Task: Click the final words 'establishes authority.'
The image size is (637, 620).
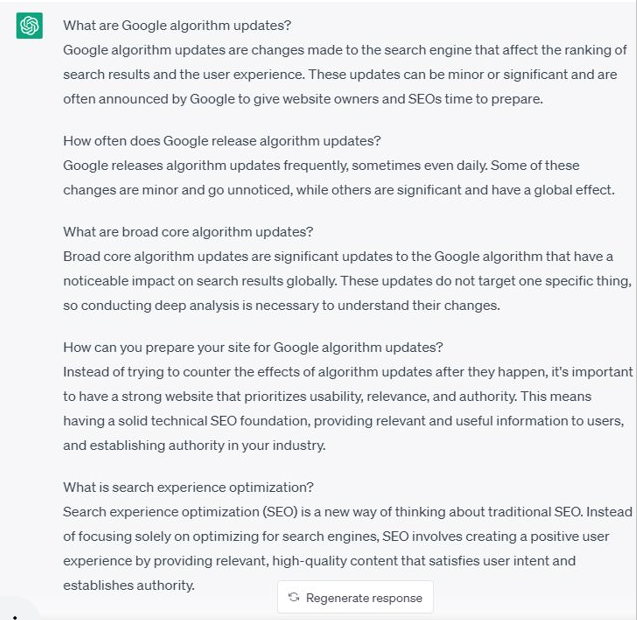Action: (129, 585)
